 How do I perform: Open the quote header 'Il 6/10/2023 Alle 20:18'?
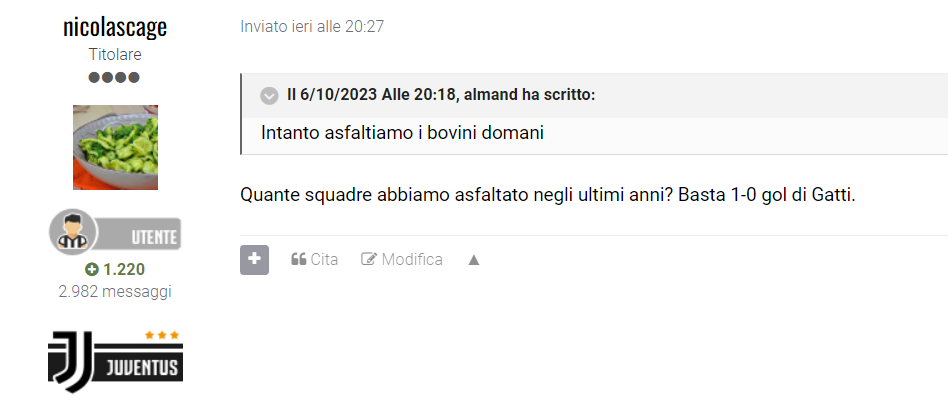[374, 95]
